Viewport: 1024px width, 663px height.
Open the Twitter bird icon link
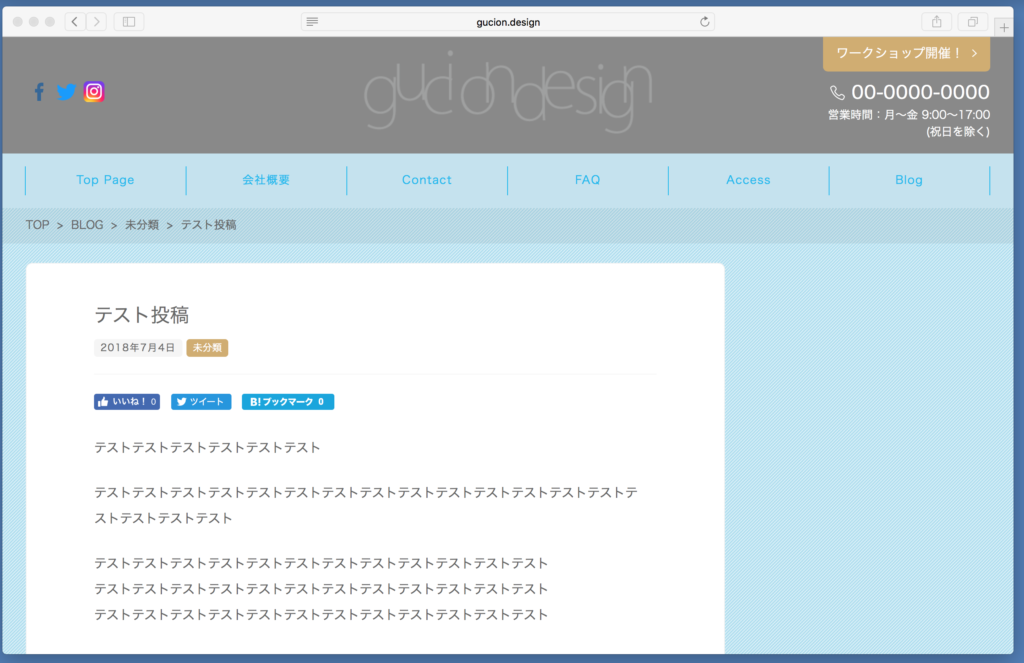(x=66, y=92)
